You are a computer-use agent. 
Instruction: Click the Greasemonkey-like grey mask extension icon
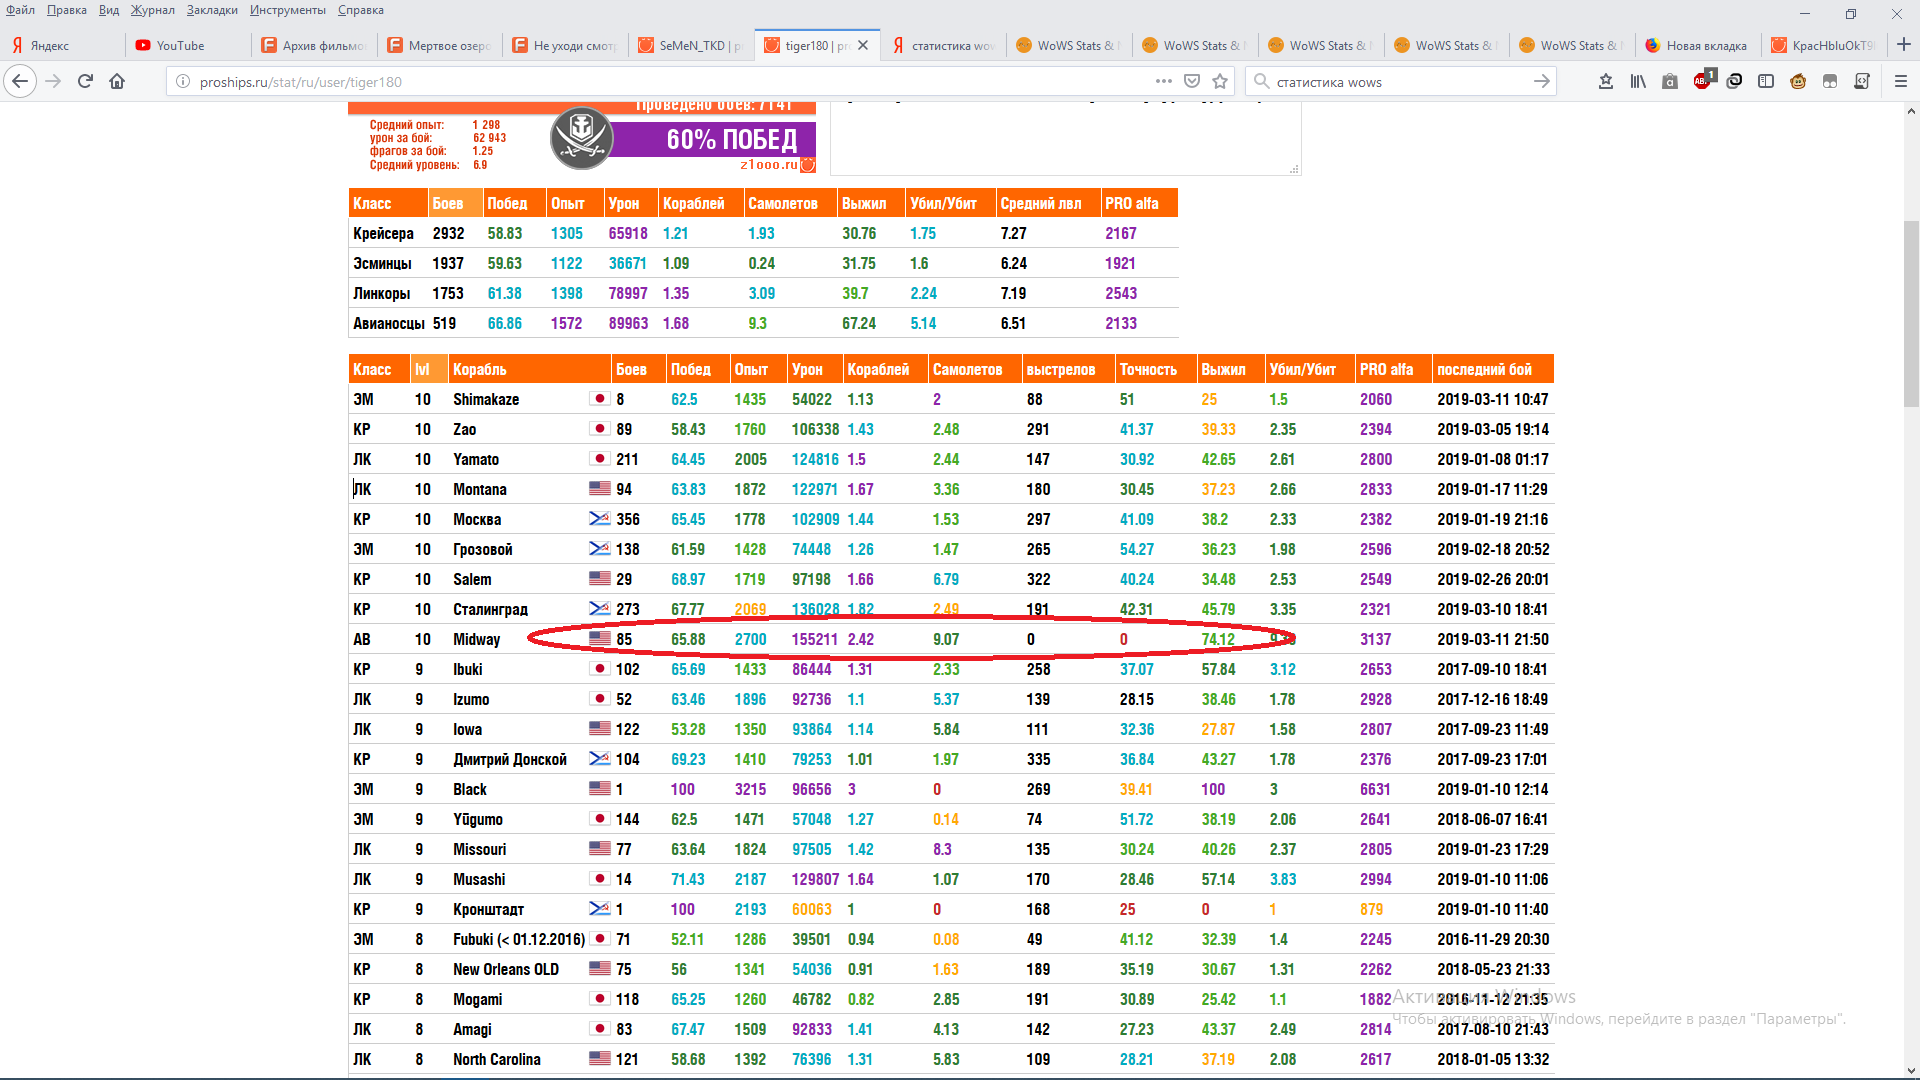[1830, 81]
